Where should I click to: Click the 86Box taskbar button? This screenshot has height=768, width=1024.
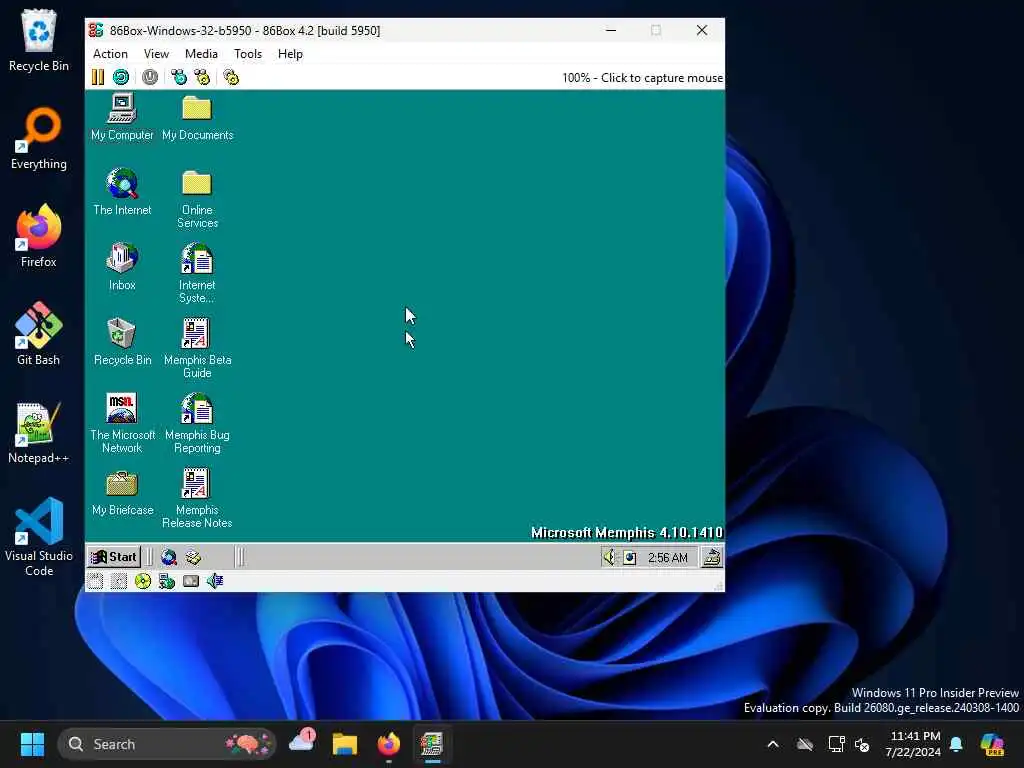tap(432, 744)
